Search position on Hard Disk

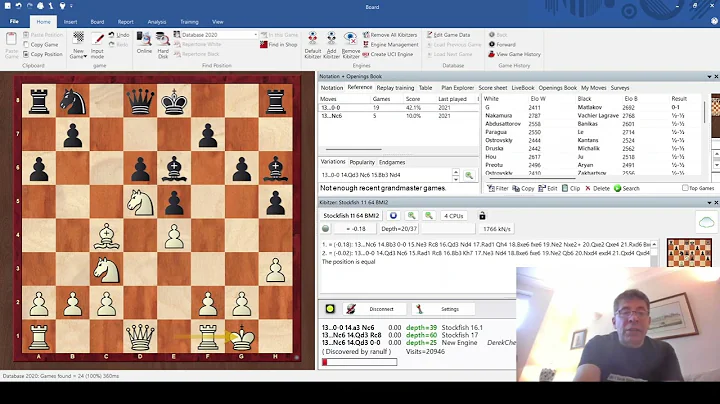163,45
